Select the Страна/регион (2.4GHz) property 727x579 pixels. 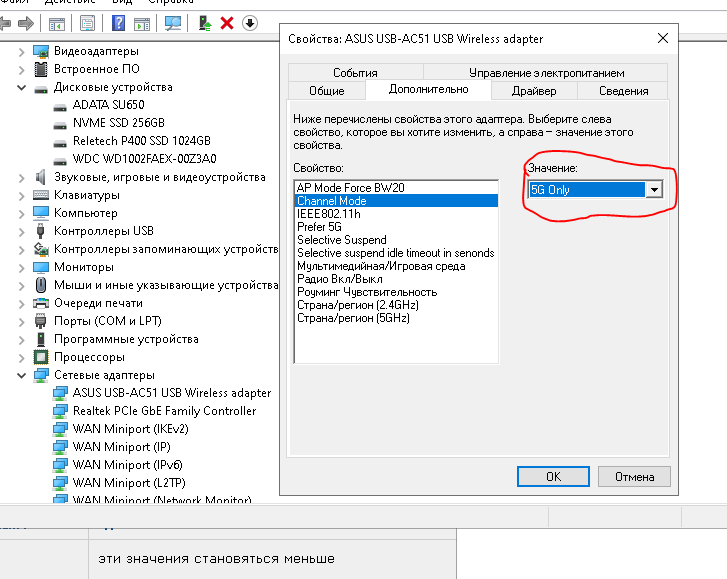pyautogui.click(x=396, y=305)
